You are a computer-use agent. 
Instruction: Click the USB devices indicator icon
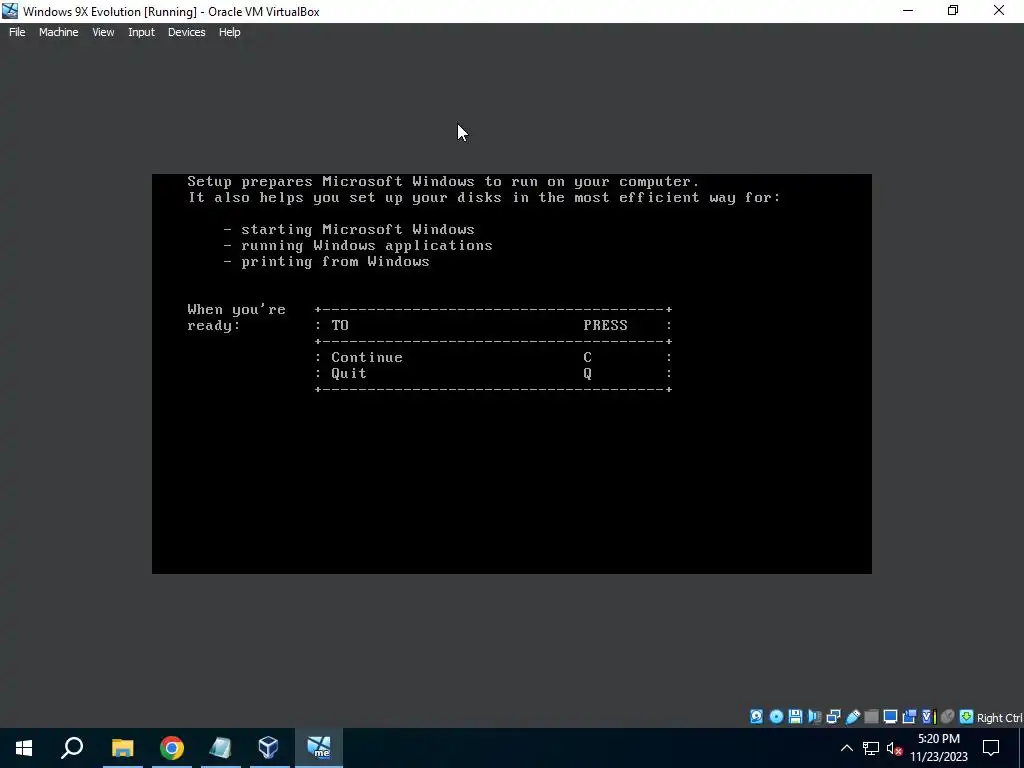[x=852, y=716]
